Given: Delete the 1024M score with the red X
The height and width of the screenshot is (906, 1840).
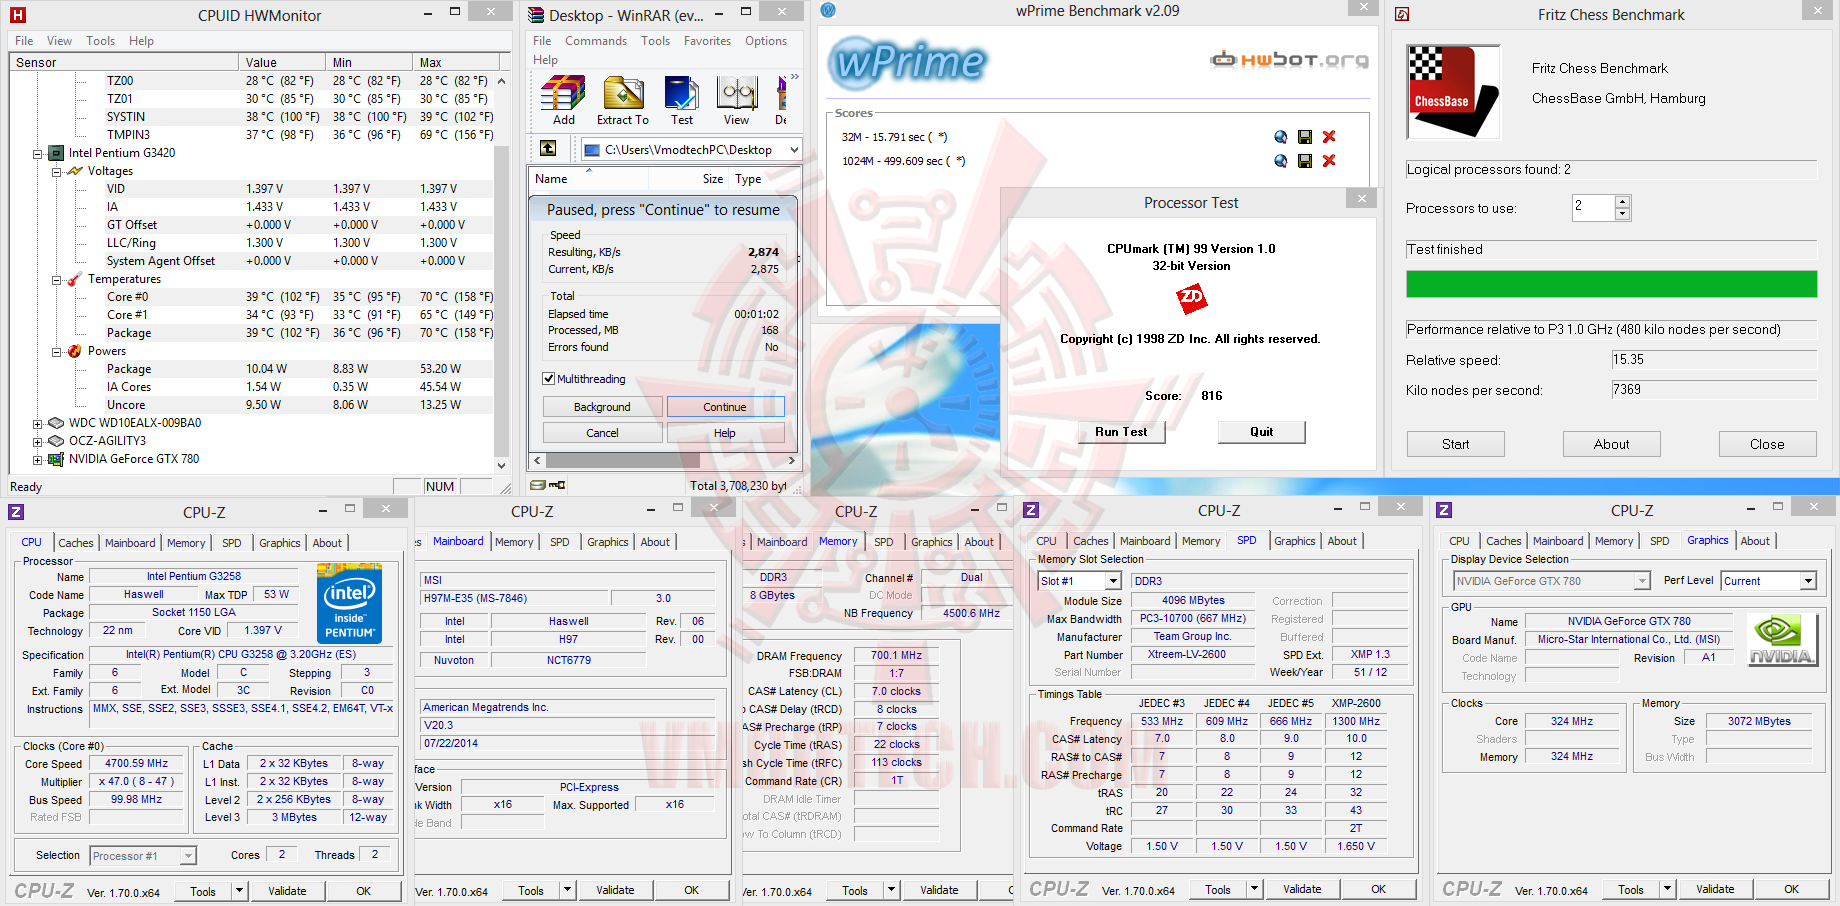Looking at the screenshot, I should coord(1329,161).
